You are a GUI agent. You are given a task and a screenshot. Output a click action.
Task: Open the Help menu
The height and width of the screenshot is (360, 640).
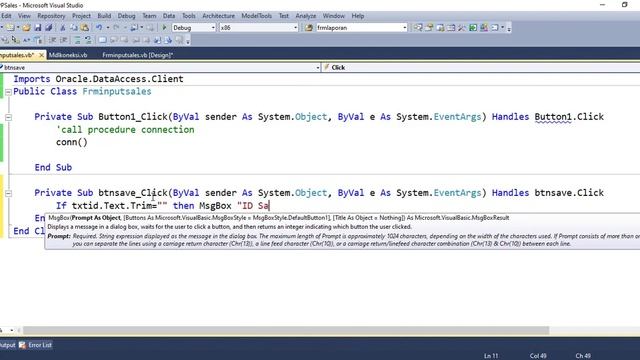pos(358,16)
